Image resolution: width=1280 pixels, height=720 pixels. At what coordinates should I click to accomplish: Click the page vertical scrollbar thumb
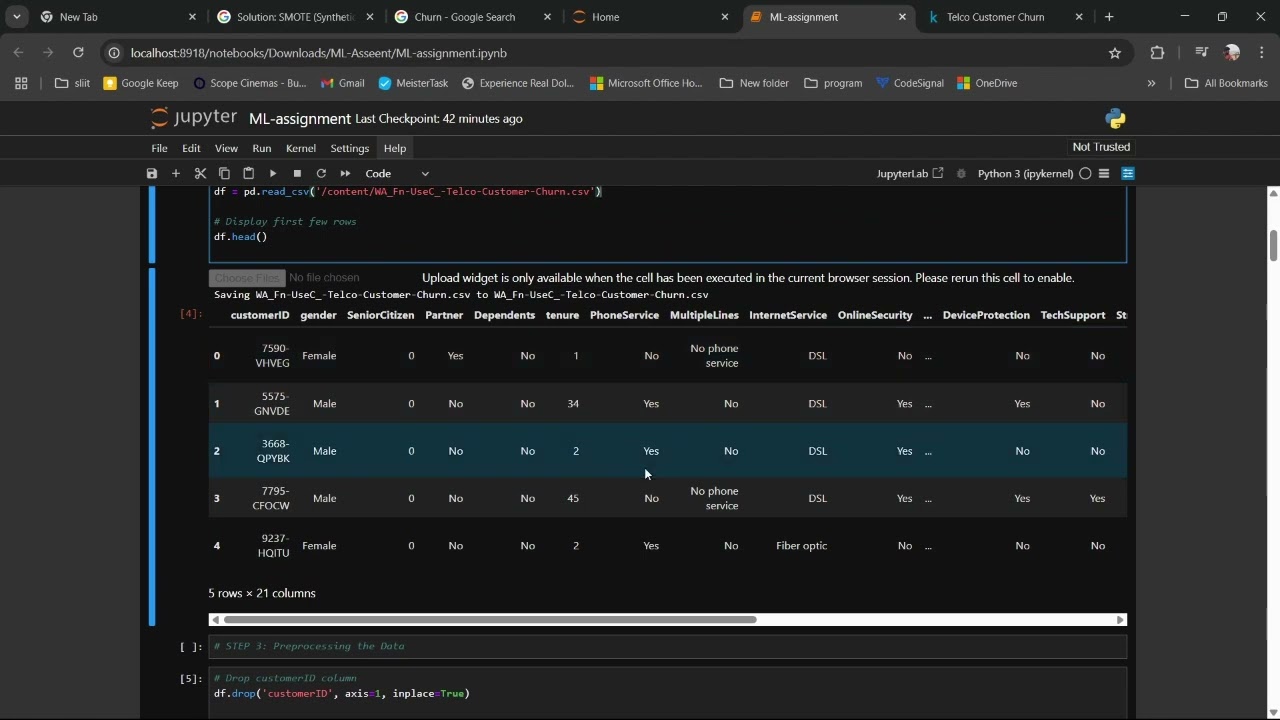click(1273, 245)
